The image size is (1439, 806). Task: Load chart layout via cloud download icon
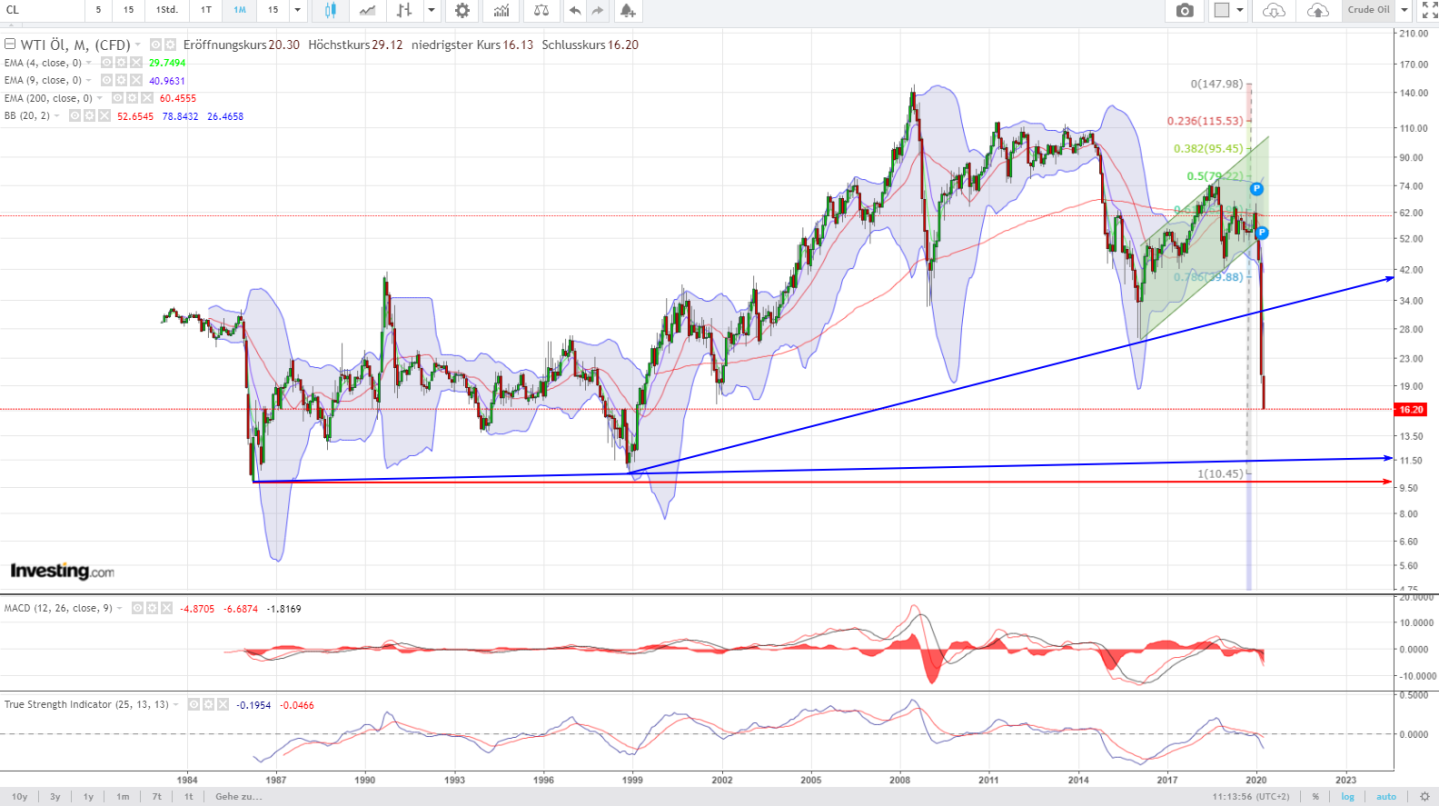click(x=1273, y=10)
